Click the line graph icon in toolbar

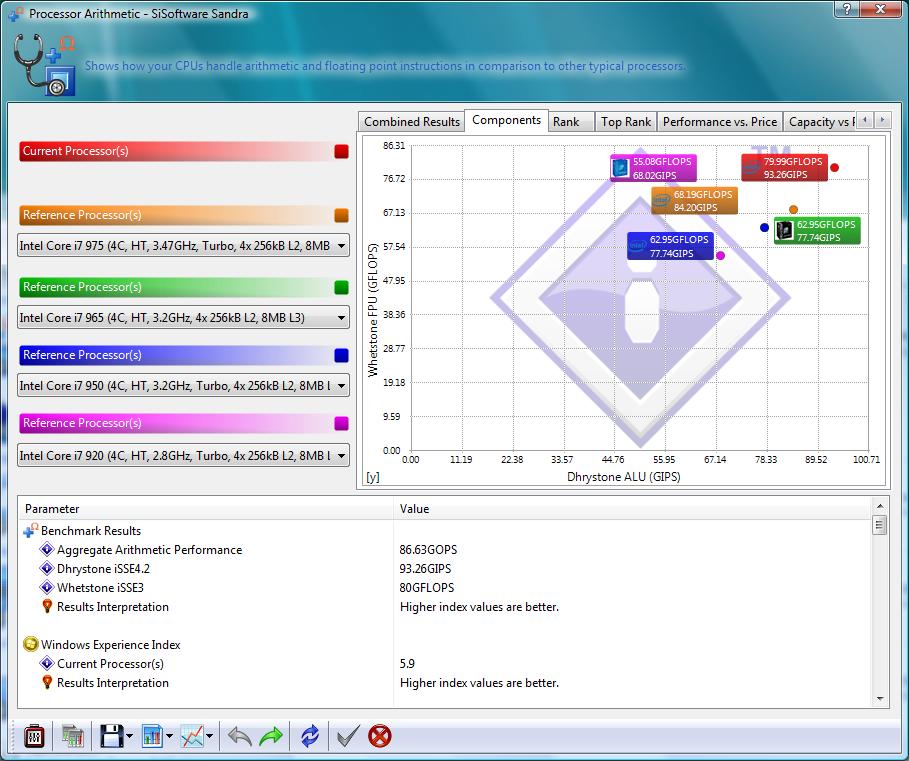pyautogui.click(x=191, y=737)
